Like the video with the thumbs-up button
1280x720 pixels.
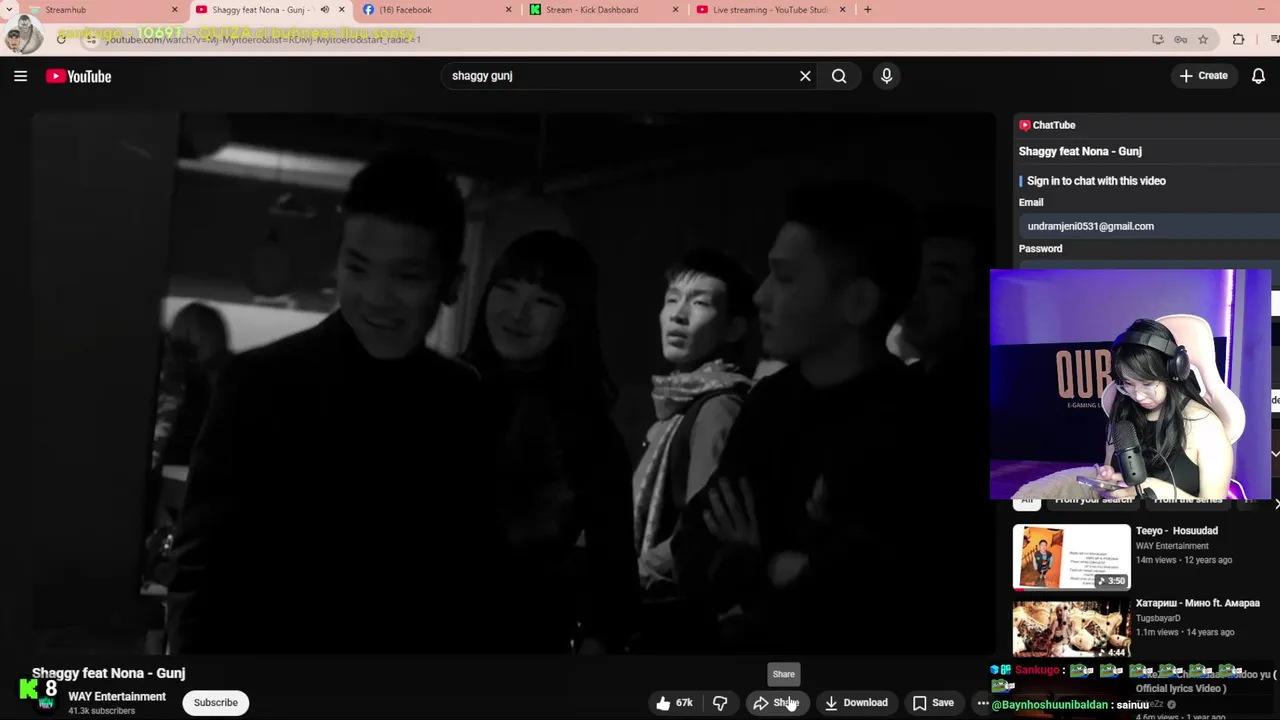pyautogui.click(x=675, y=703)
